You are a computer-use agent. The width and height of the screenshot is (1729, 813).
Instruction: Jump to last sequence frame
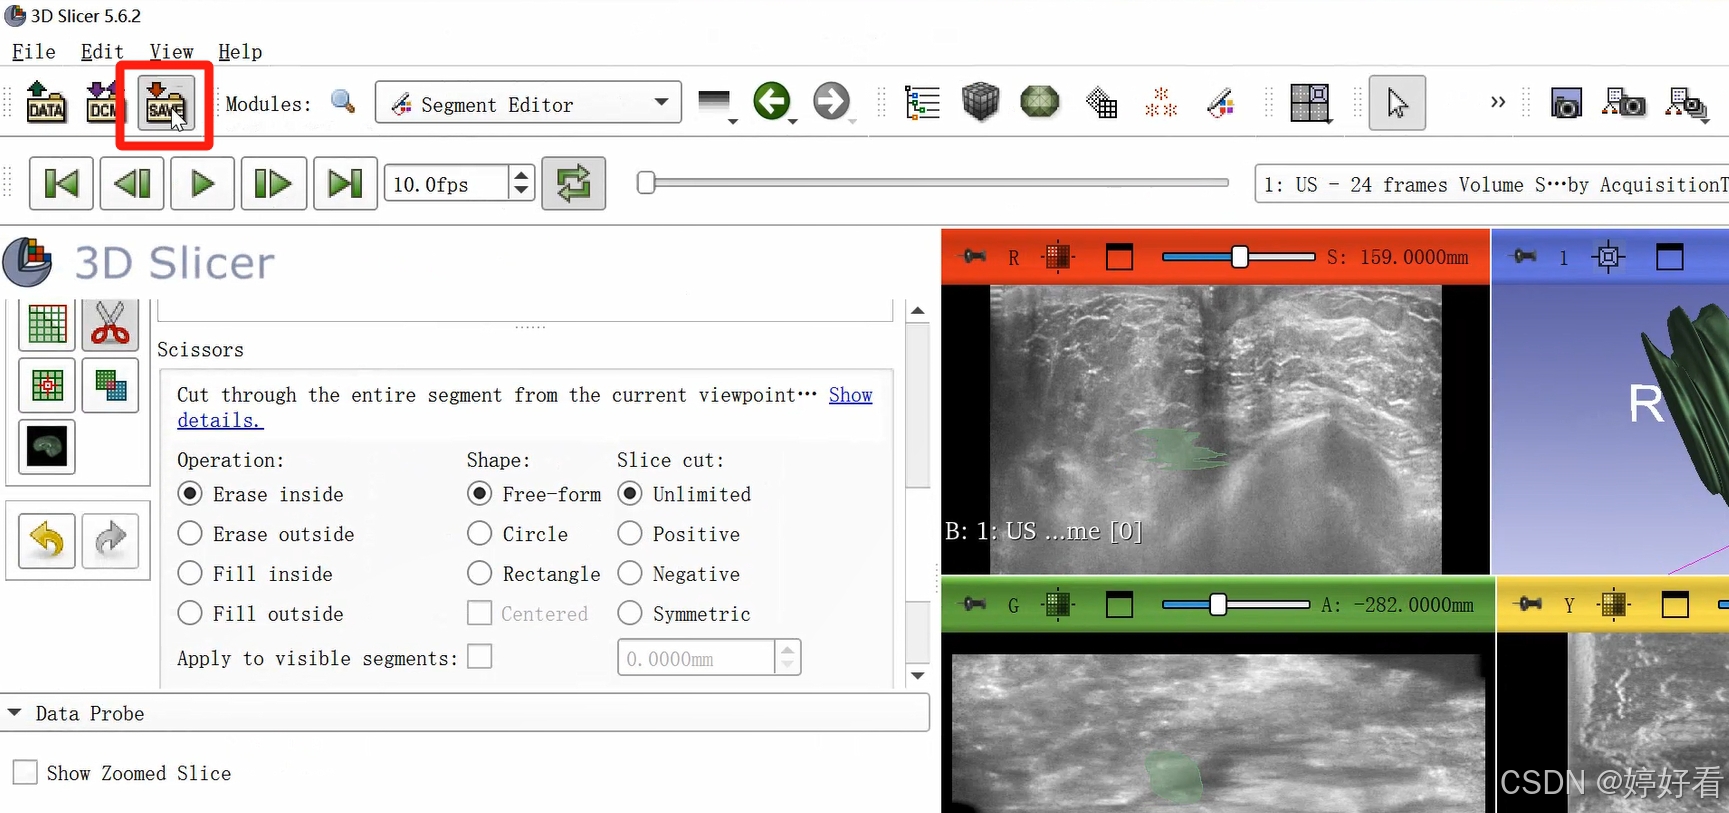[345, 183]
